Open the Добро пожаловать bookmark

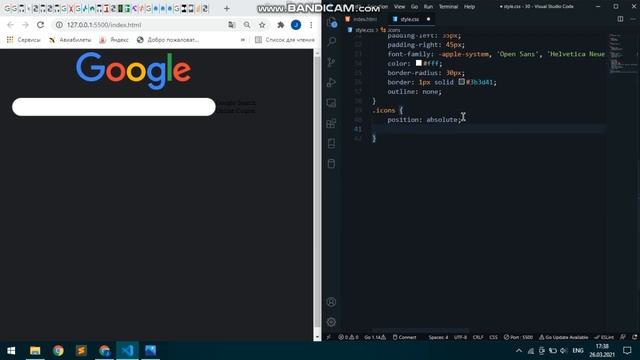168,40
